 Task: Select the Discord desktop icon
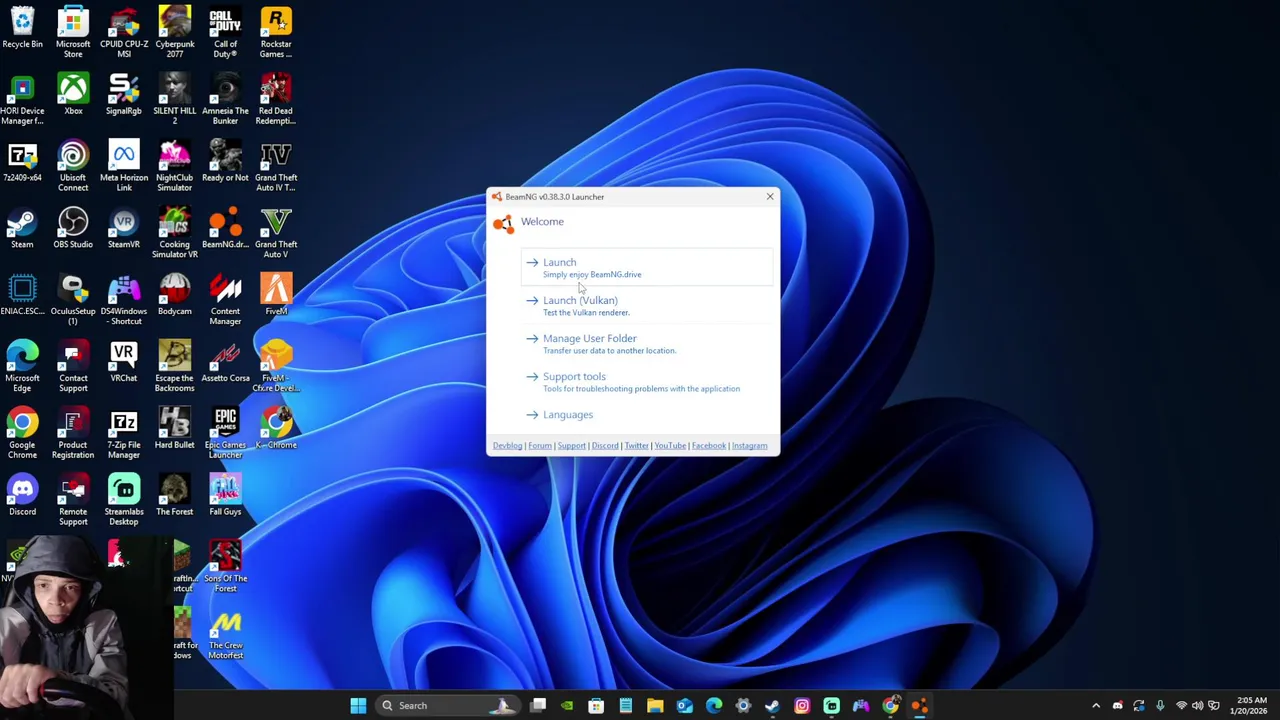click(x=22, y=497)
